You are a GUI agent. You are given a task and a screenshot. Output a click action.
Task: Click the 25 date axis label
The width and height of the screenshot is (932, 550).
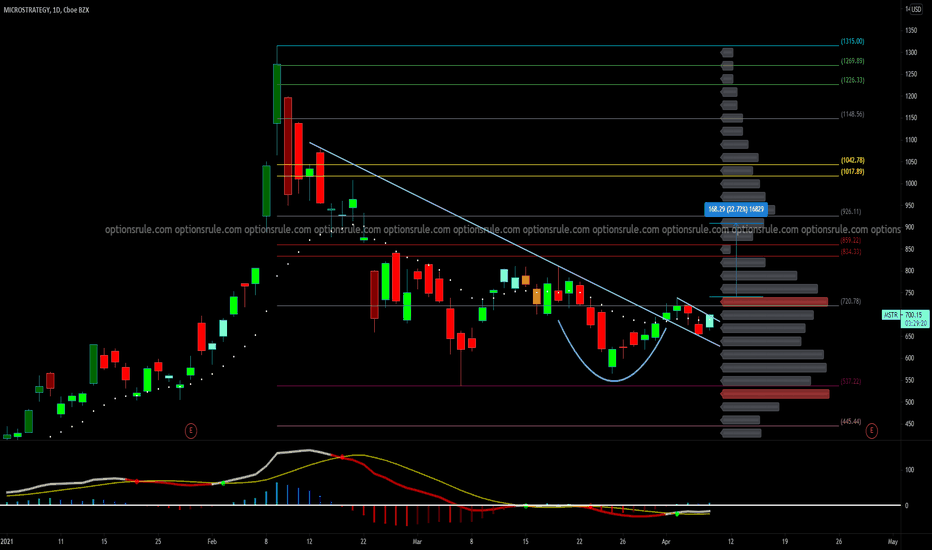pyautogui.click(x=158, y=542)
